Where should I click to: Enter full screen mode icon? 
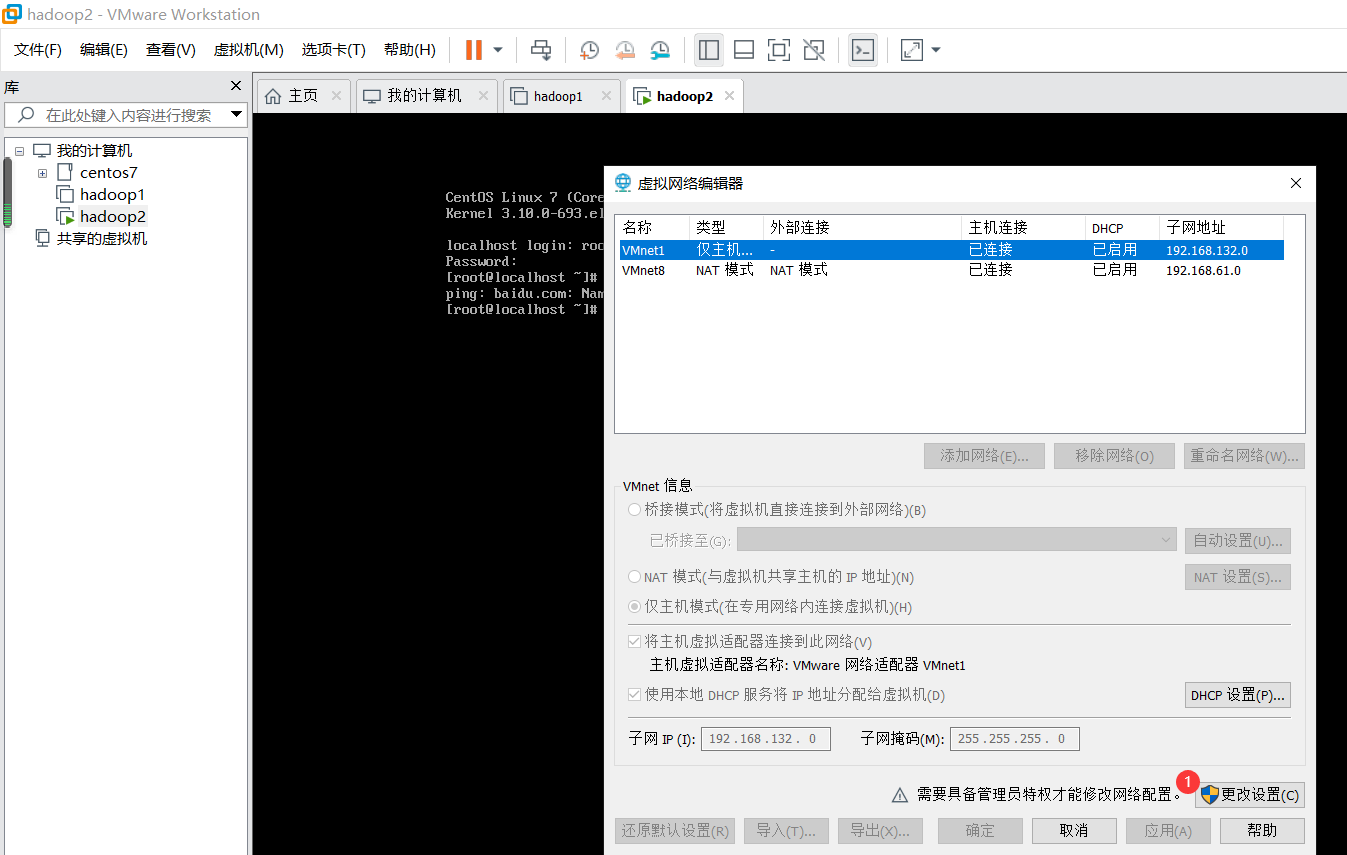pos(779,50)
